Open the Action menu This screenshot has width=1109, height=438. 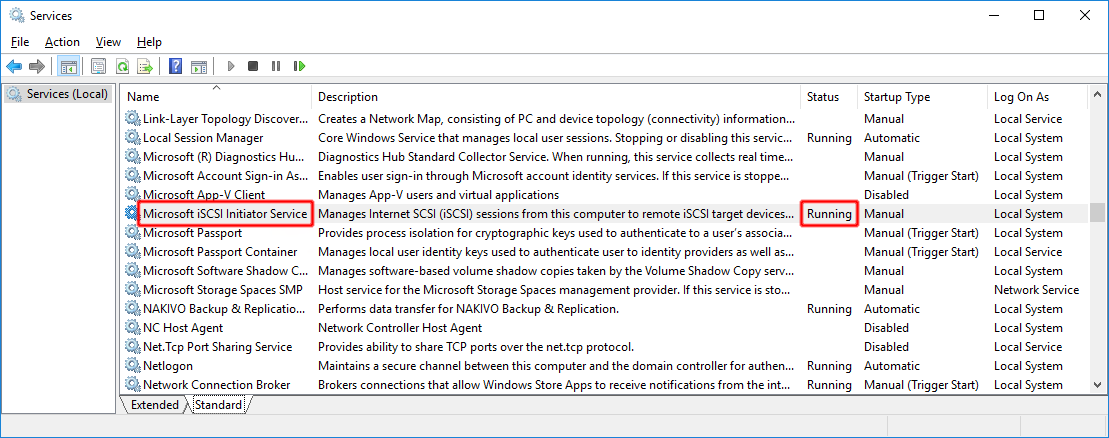[62, 42]
